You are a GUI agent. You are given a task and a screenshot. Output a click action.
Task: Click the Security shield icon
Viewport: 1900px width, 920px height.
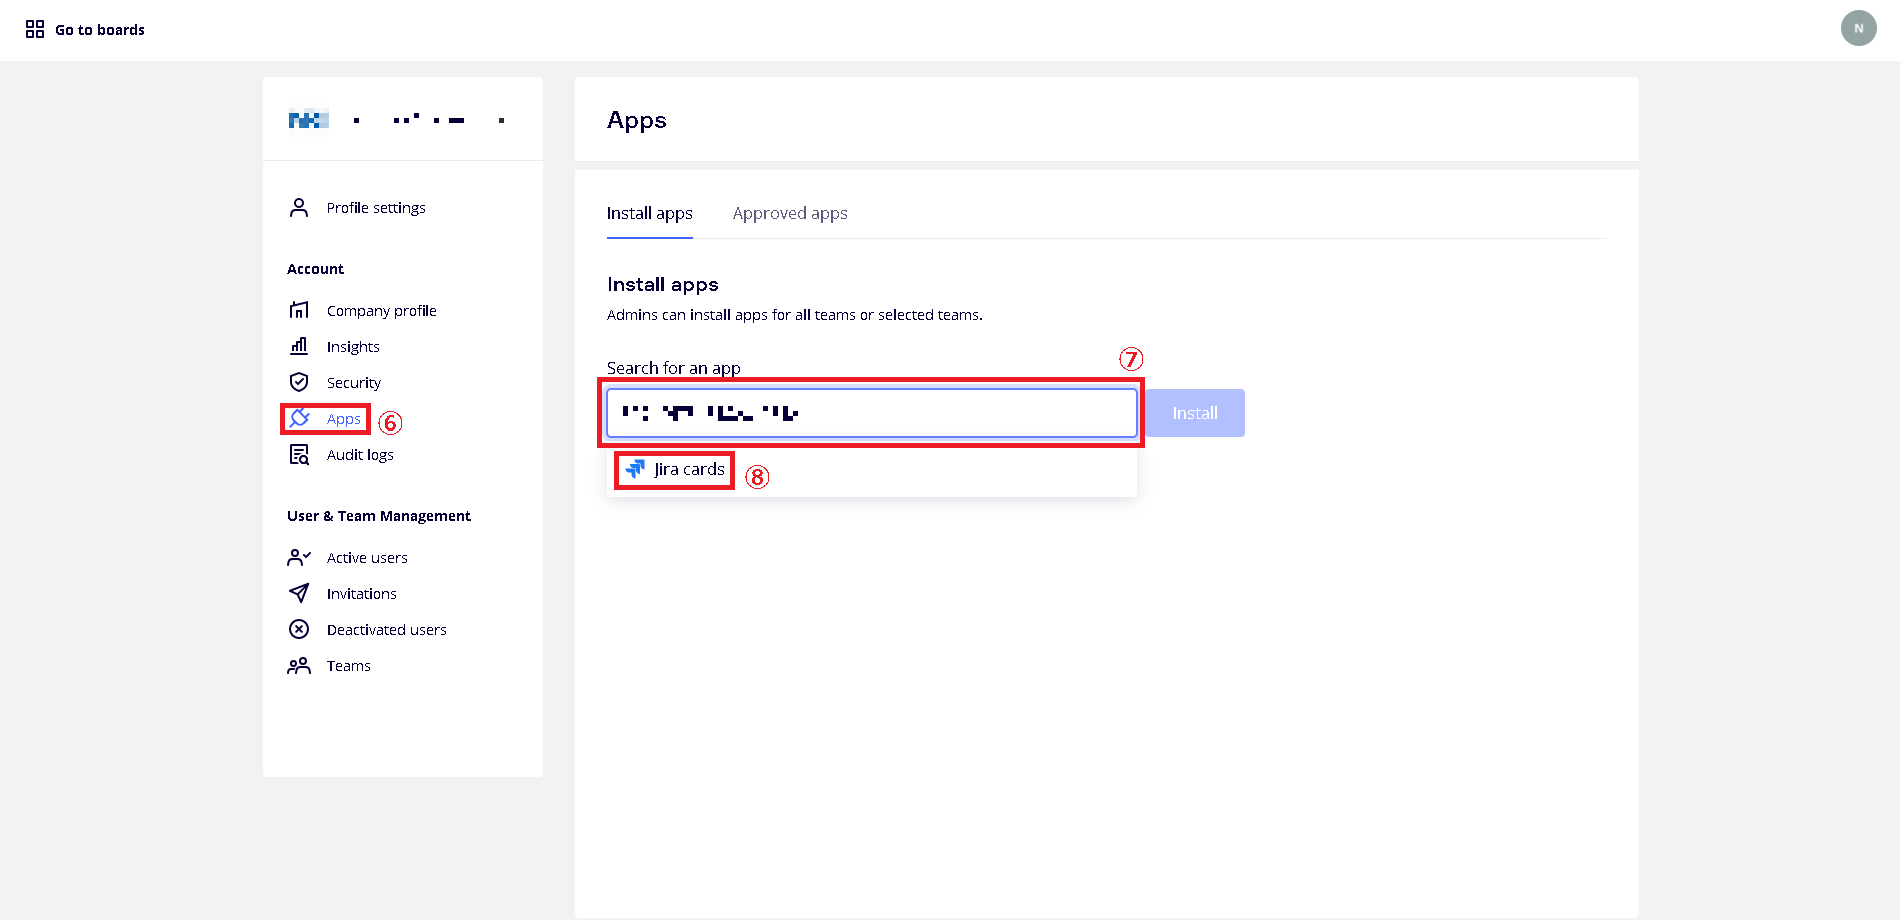299,382
